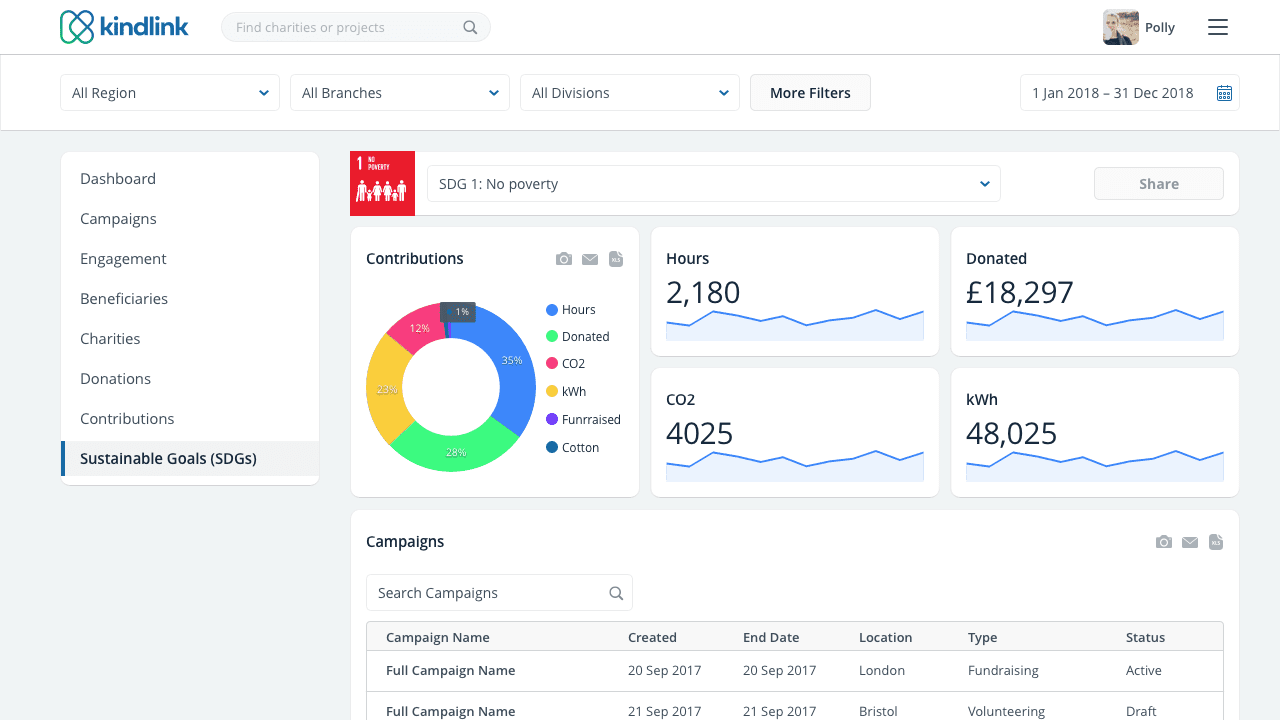Click camera icon in Campaigns panel
Image resolution: width=1280 pixels, height=720 pixels.
[x=1163, y=542]
